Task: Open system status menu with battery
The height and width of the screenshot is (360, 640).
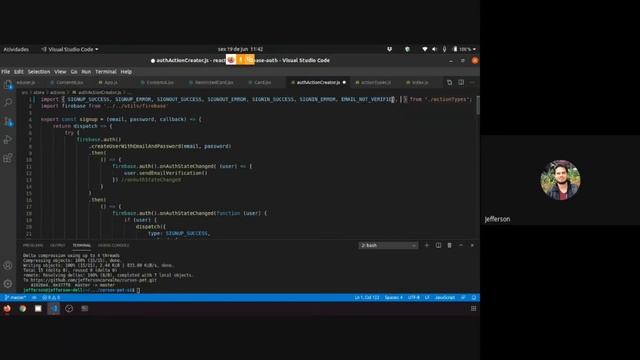Action: tap(449, 49)
